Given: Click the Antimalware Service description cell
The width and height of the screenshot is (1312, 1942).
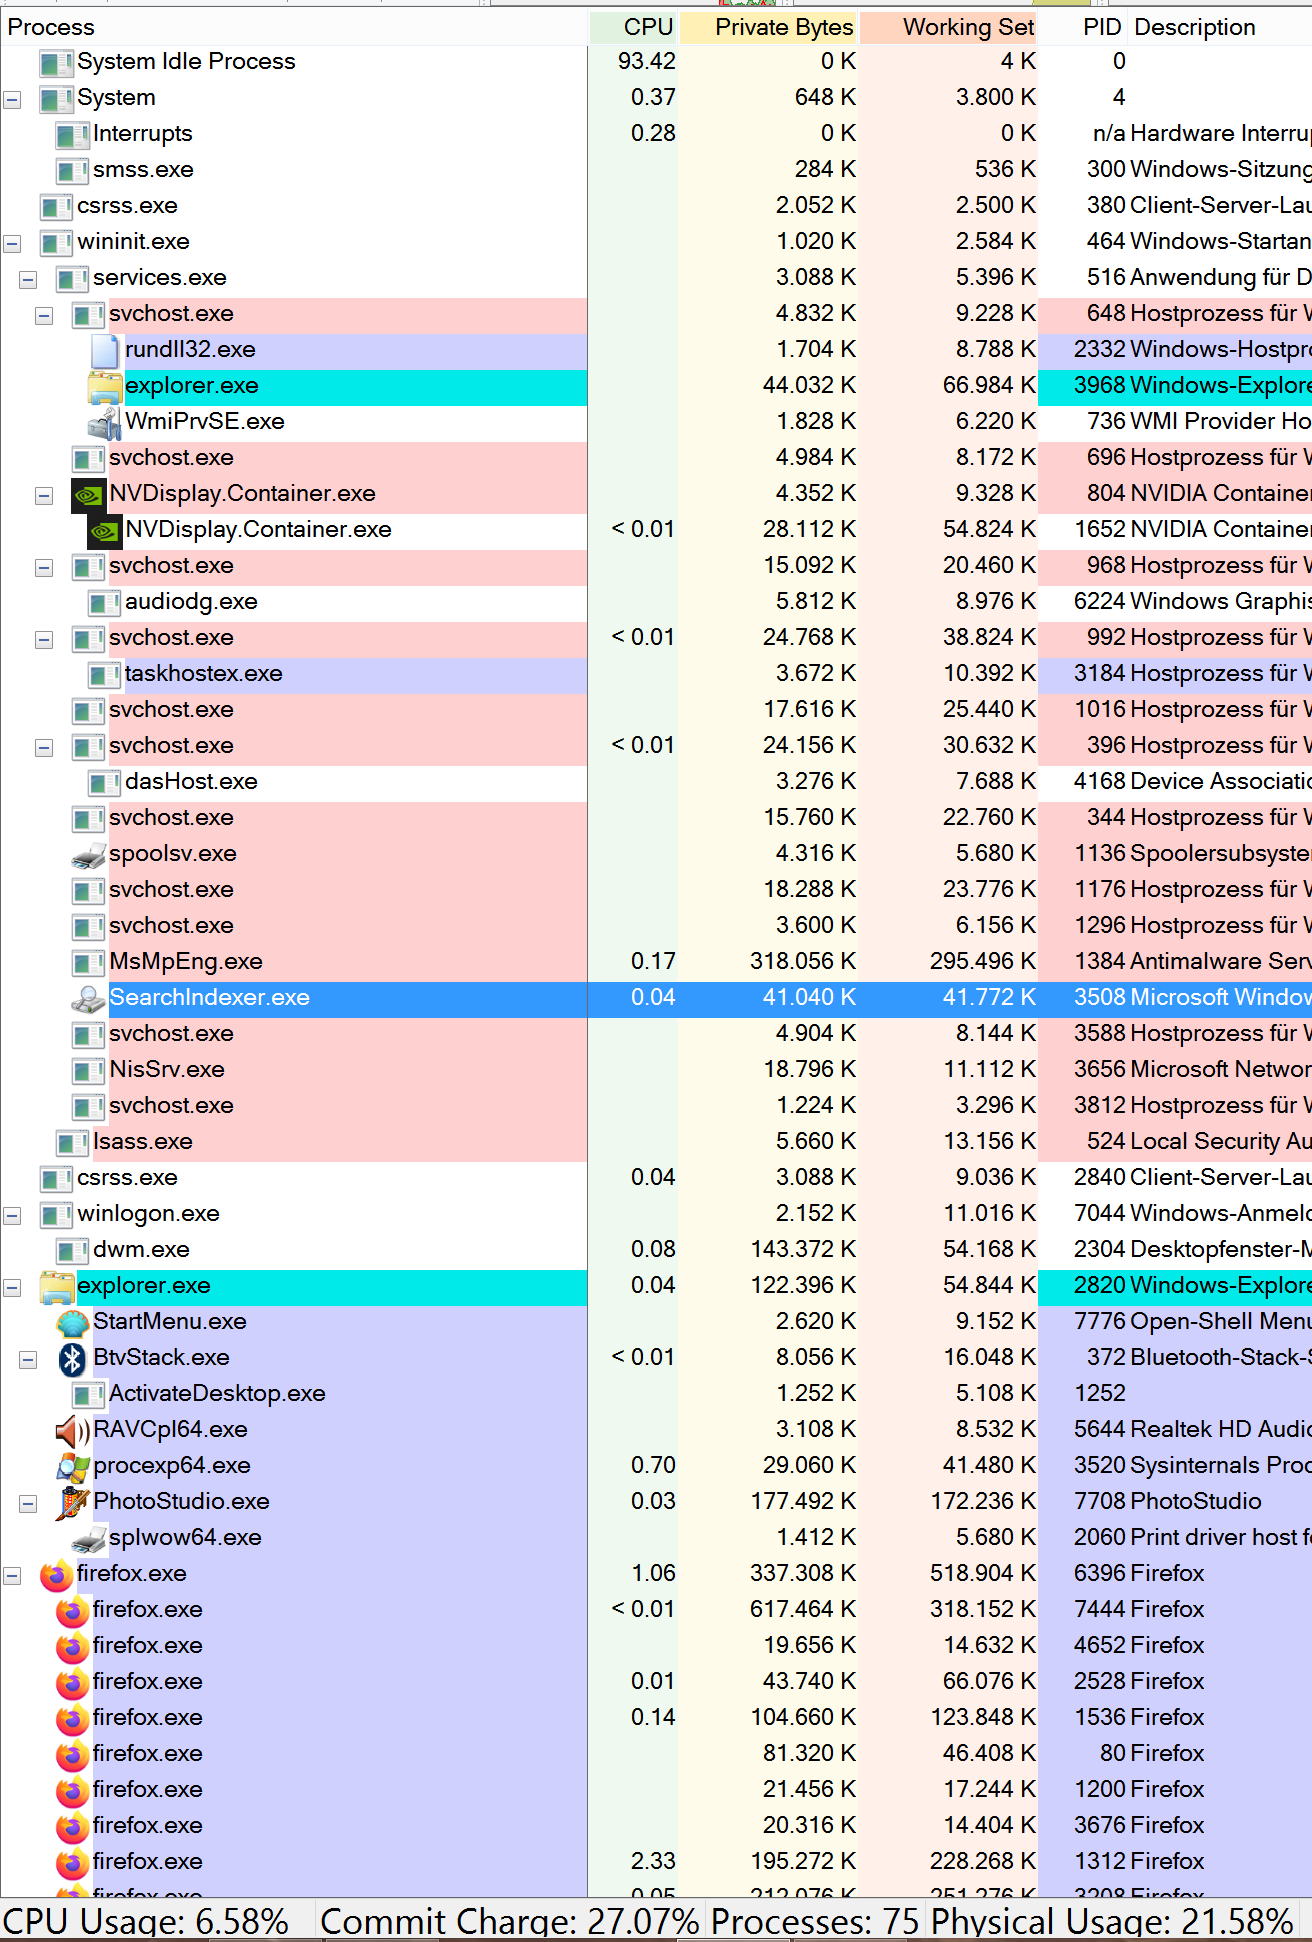Looking at the screenshot, I should [1221, 962].
